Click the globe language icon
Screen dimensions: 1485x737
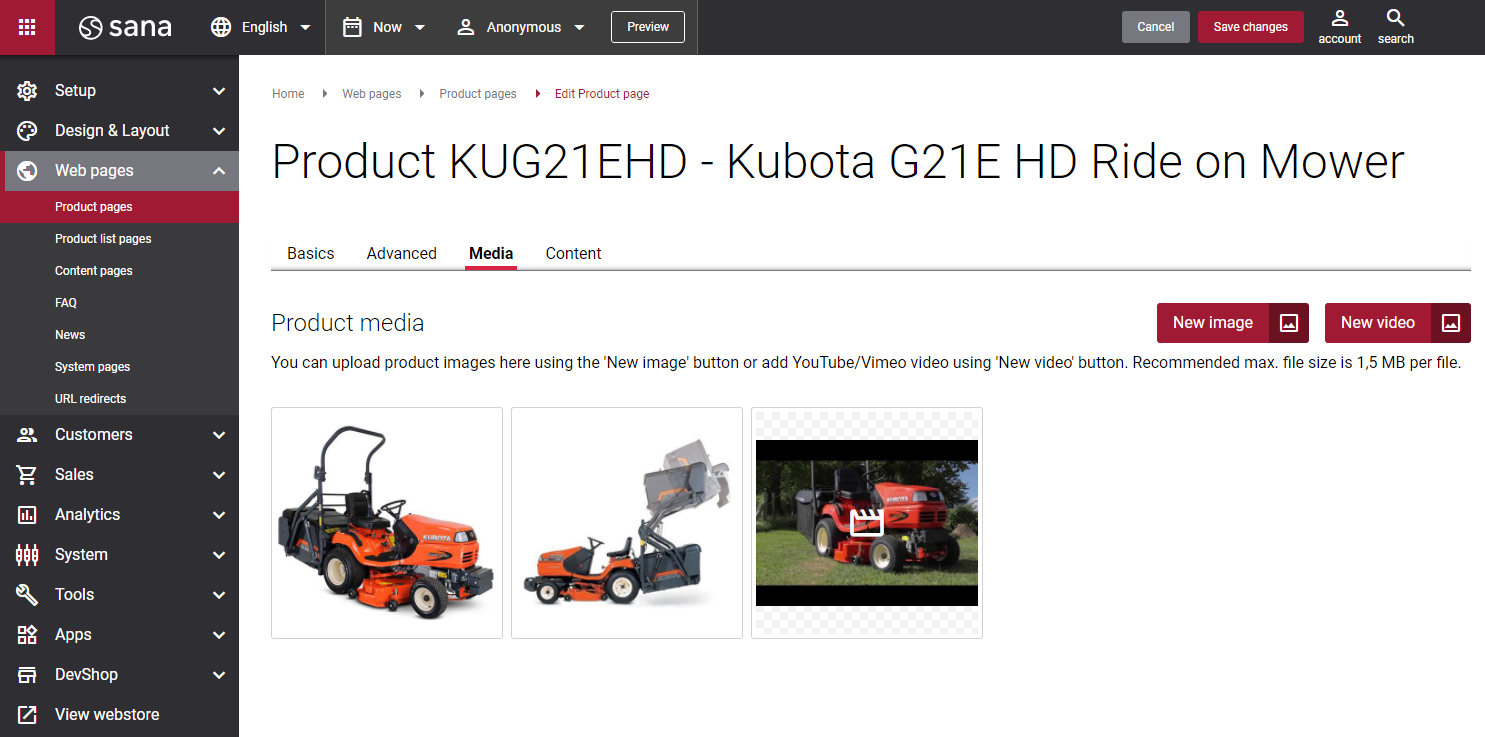coord(221,27)
